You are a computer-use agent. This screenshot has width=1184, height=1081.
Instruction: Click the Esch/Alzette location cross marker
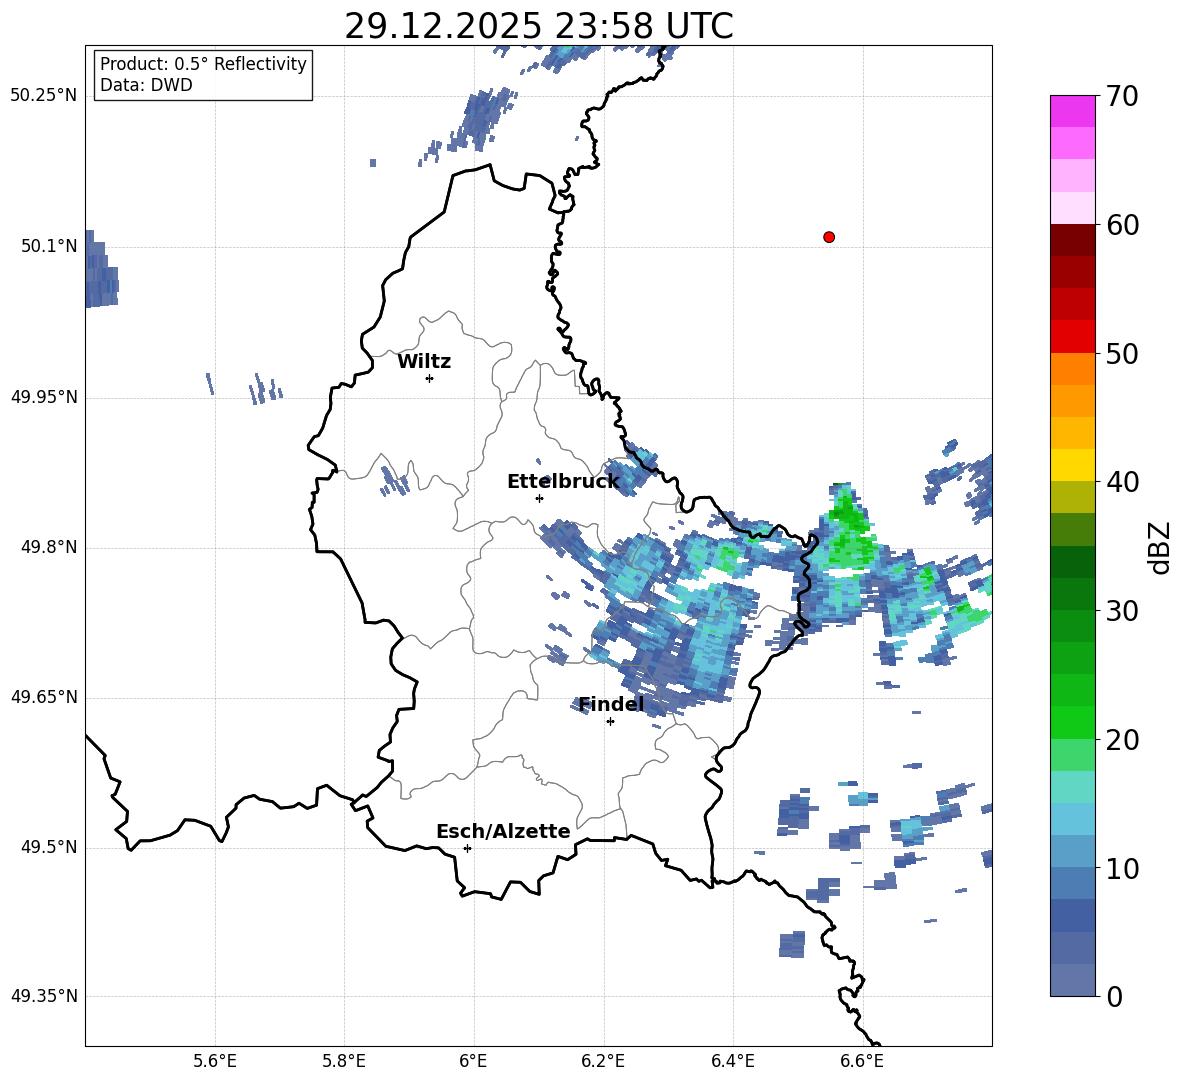click(467, 848)
